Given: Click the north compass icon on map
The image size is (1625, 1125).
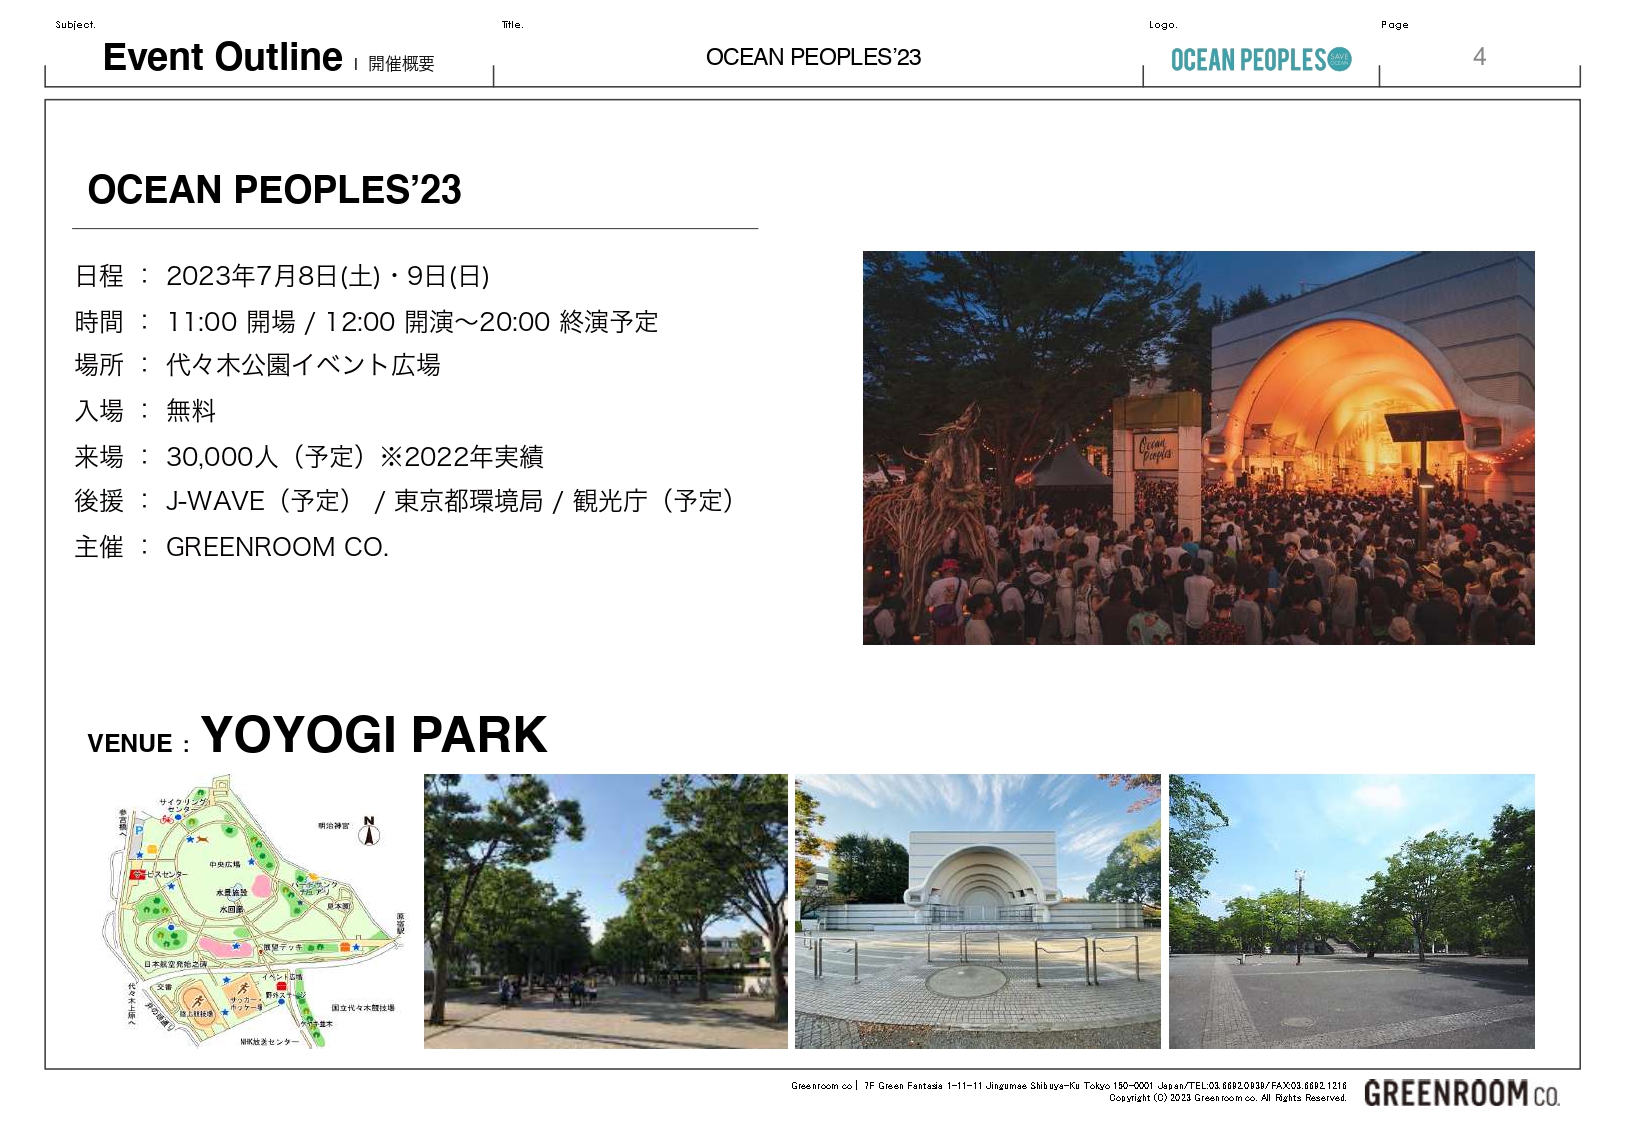Looking at the screenshot, I should tap(369, 831).
